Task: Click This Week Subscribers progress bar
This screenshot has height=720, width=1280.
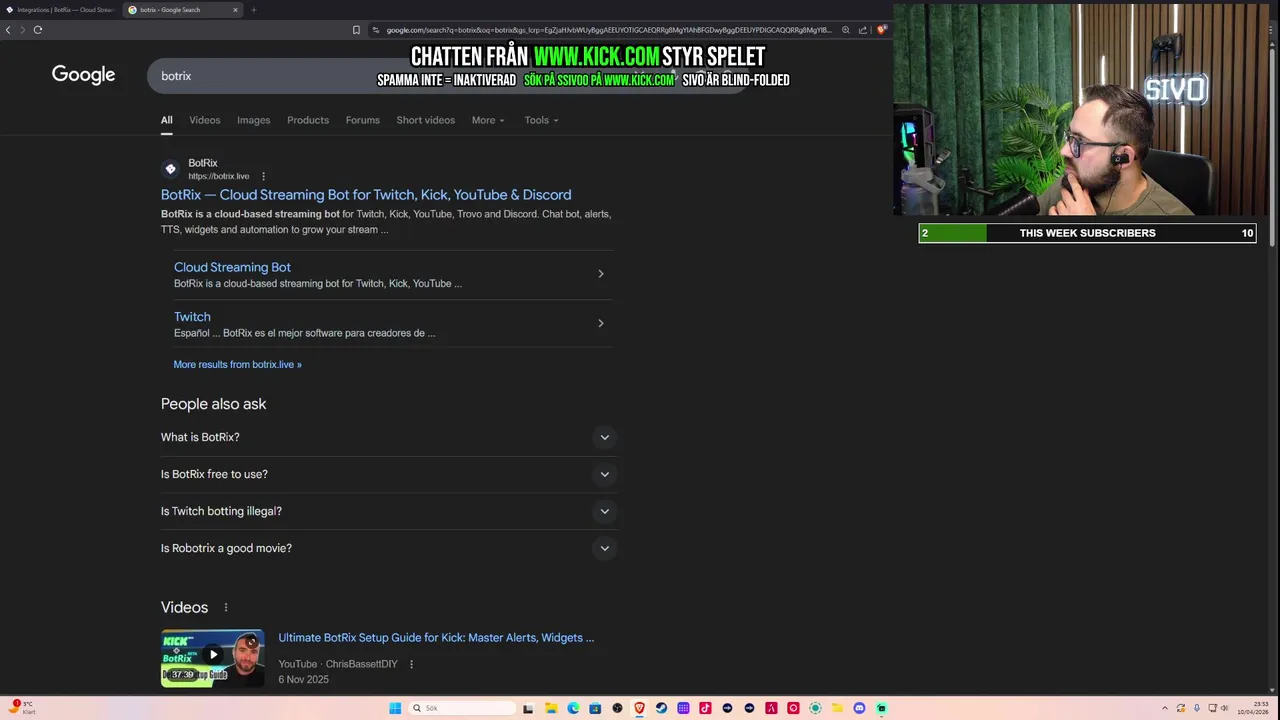Action: (1087, 233)
